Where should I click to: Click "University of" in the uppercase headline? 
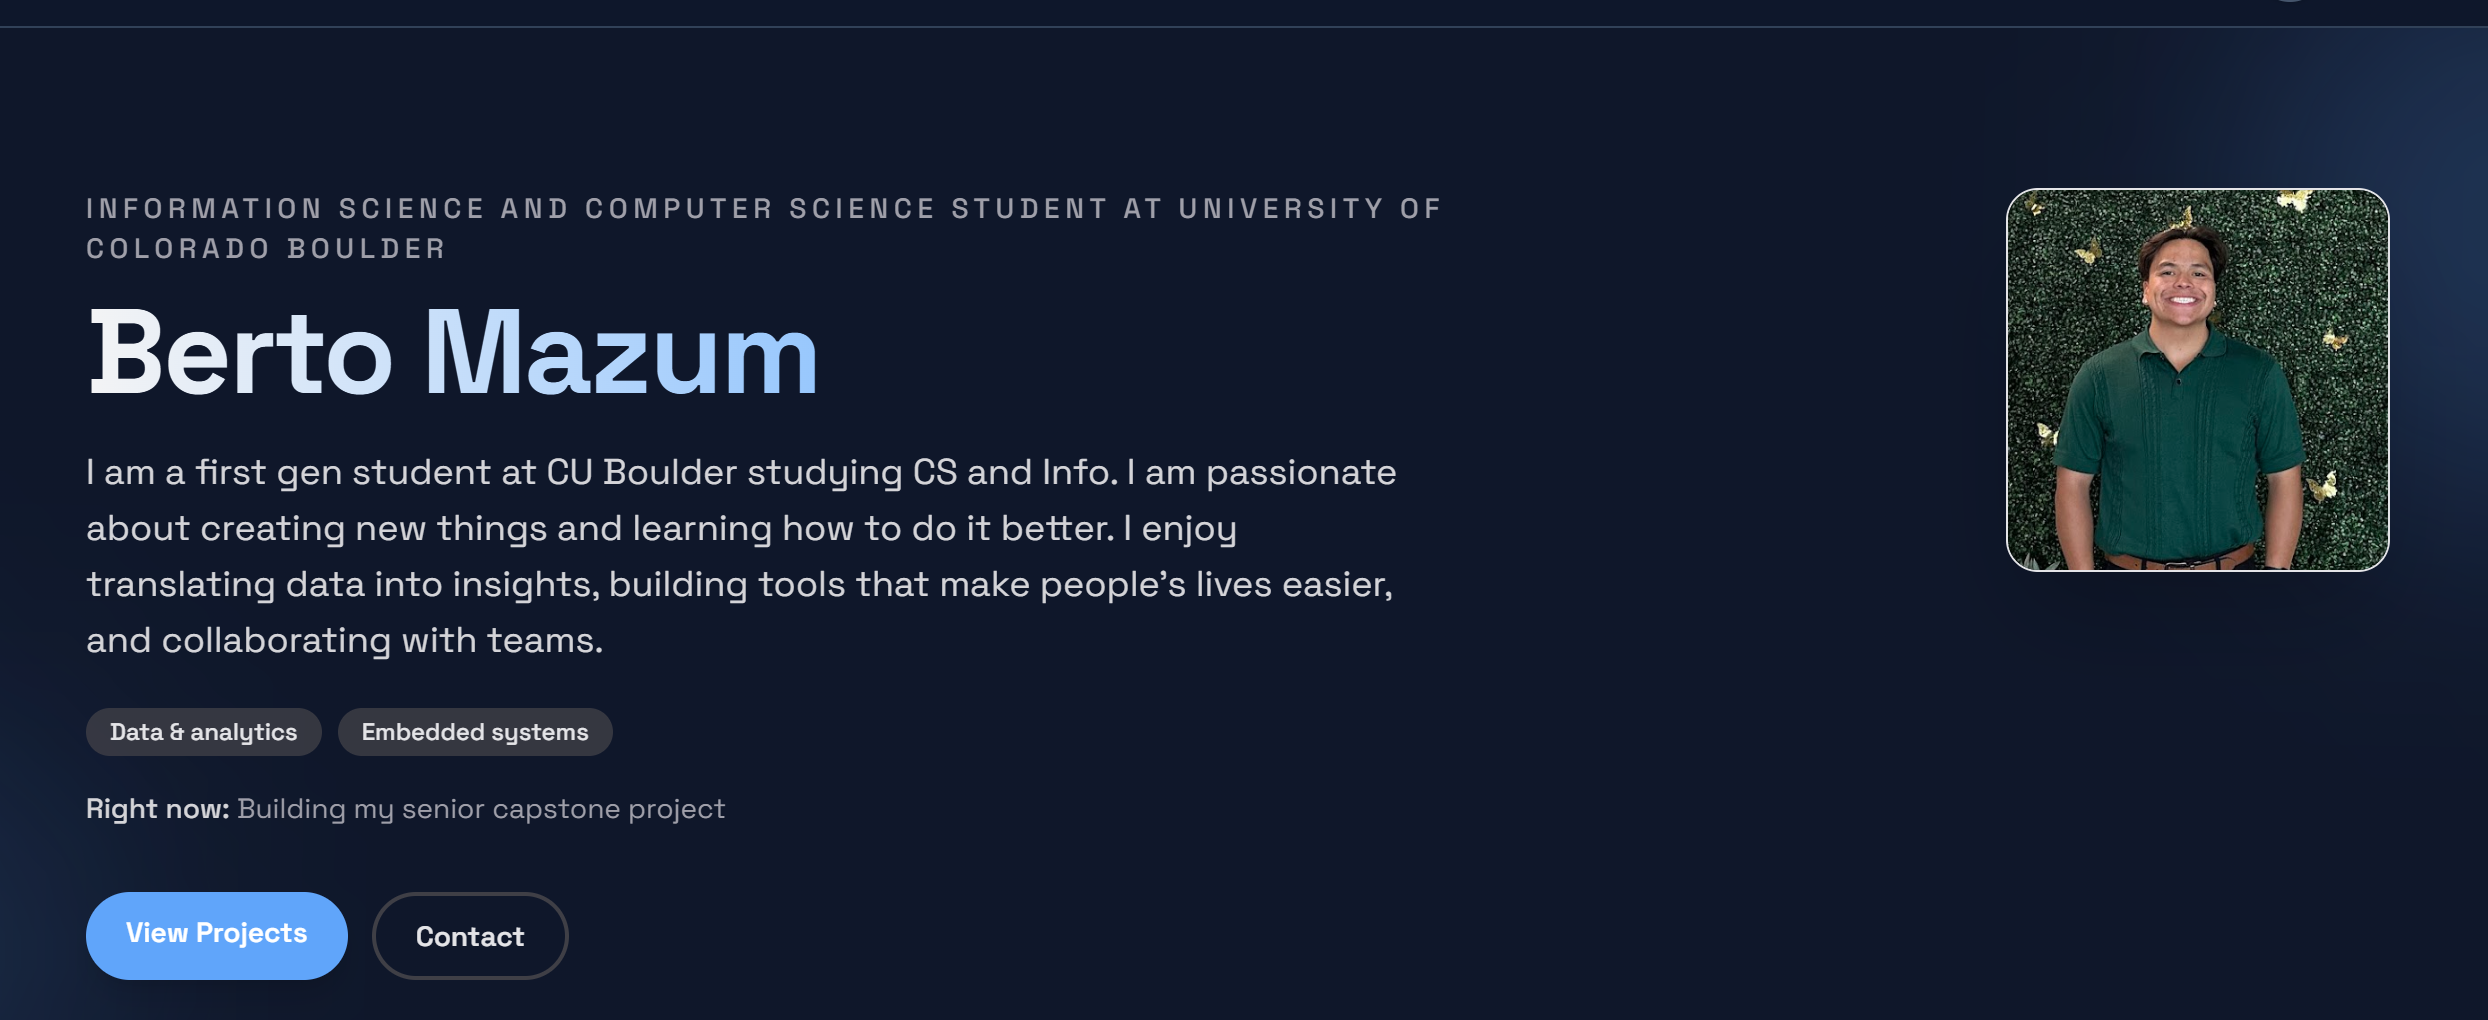(1310, 209)
